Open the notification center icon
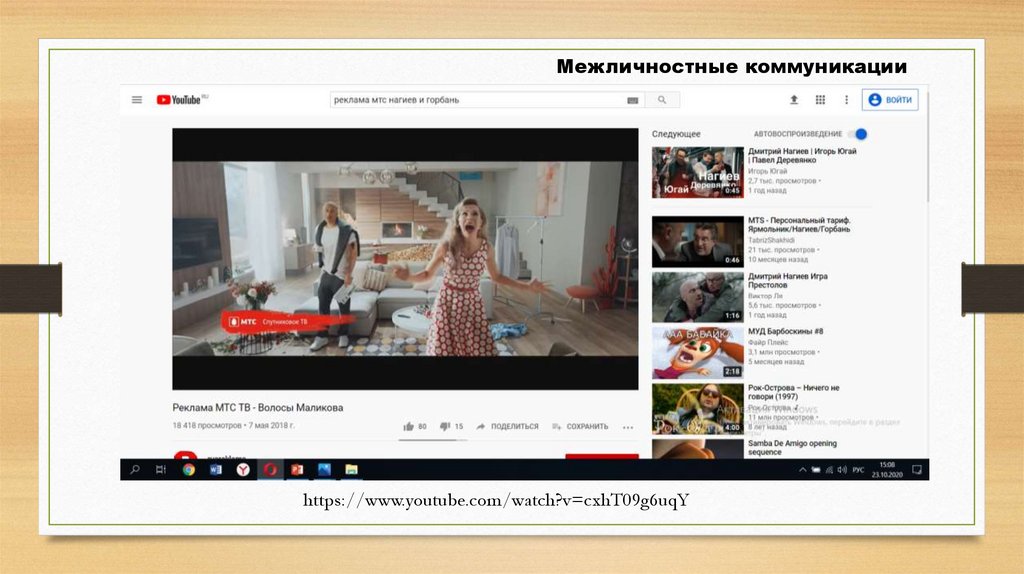1024x574 pixels. point(916,470)
